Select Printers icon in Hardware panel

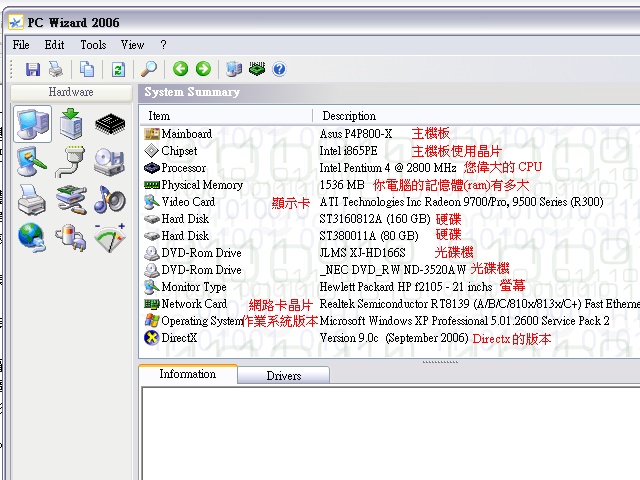[32, 200]
